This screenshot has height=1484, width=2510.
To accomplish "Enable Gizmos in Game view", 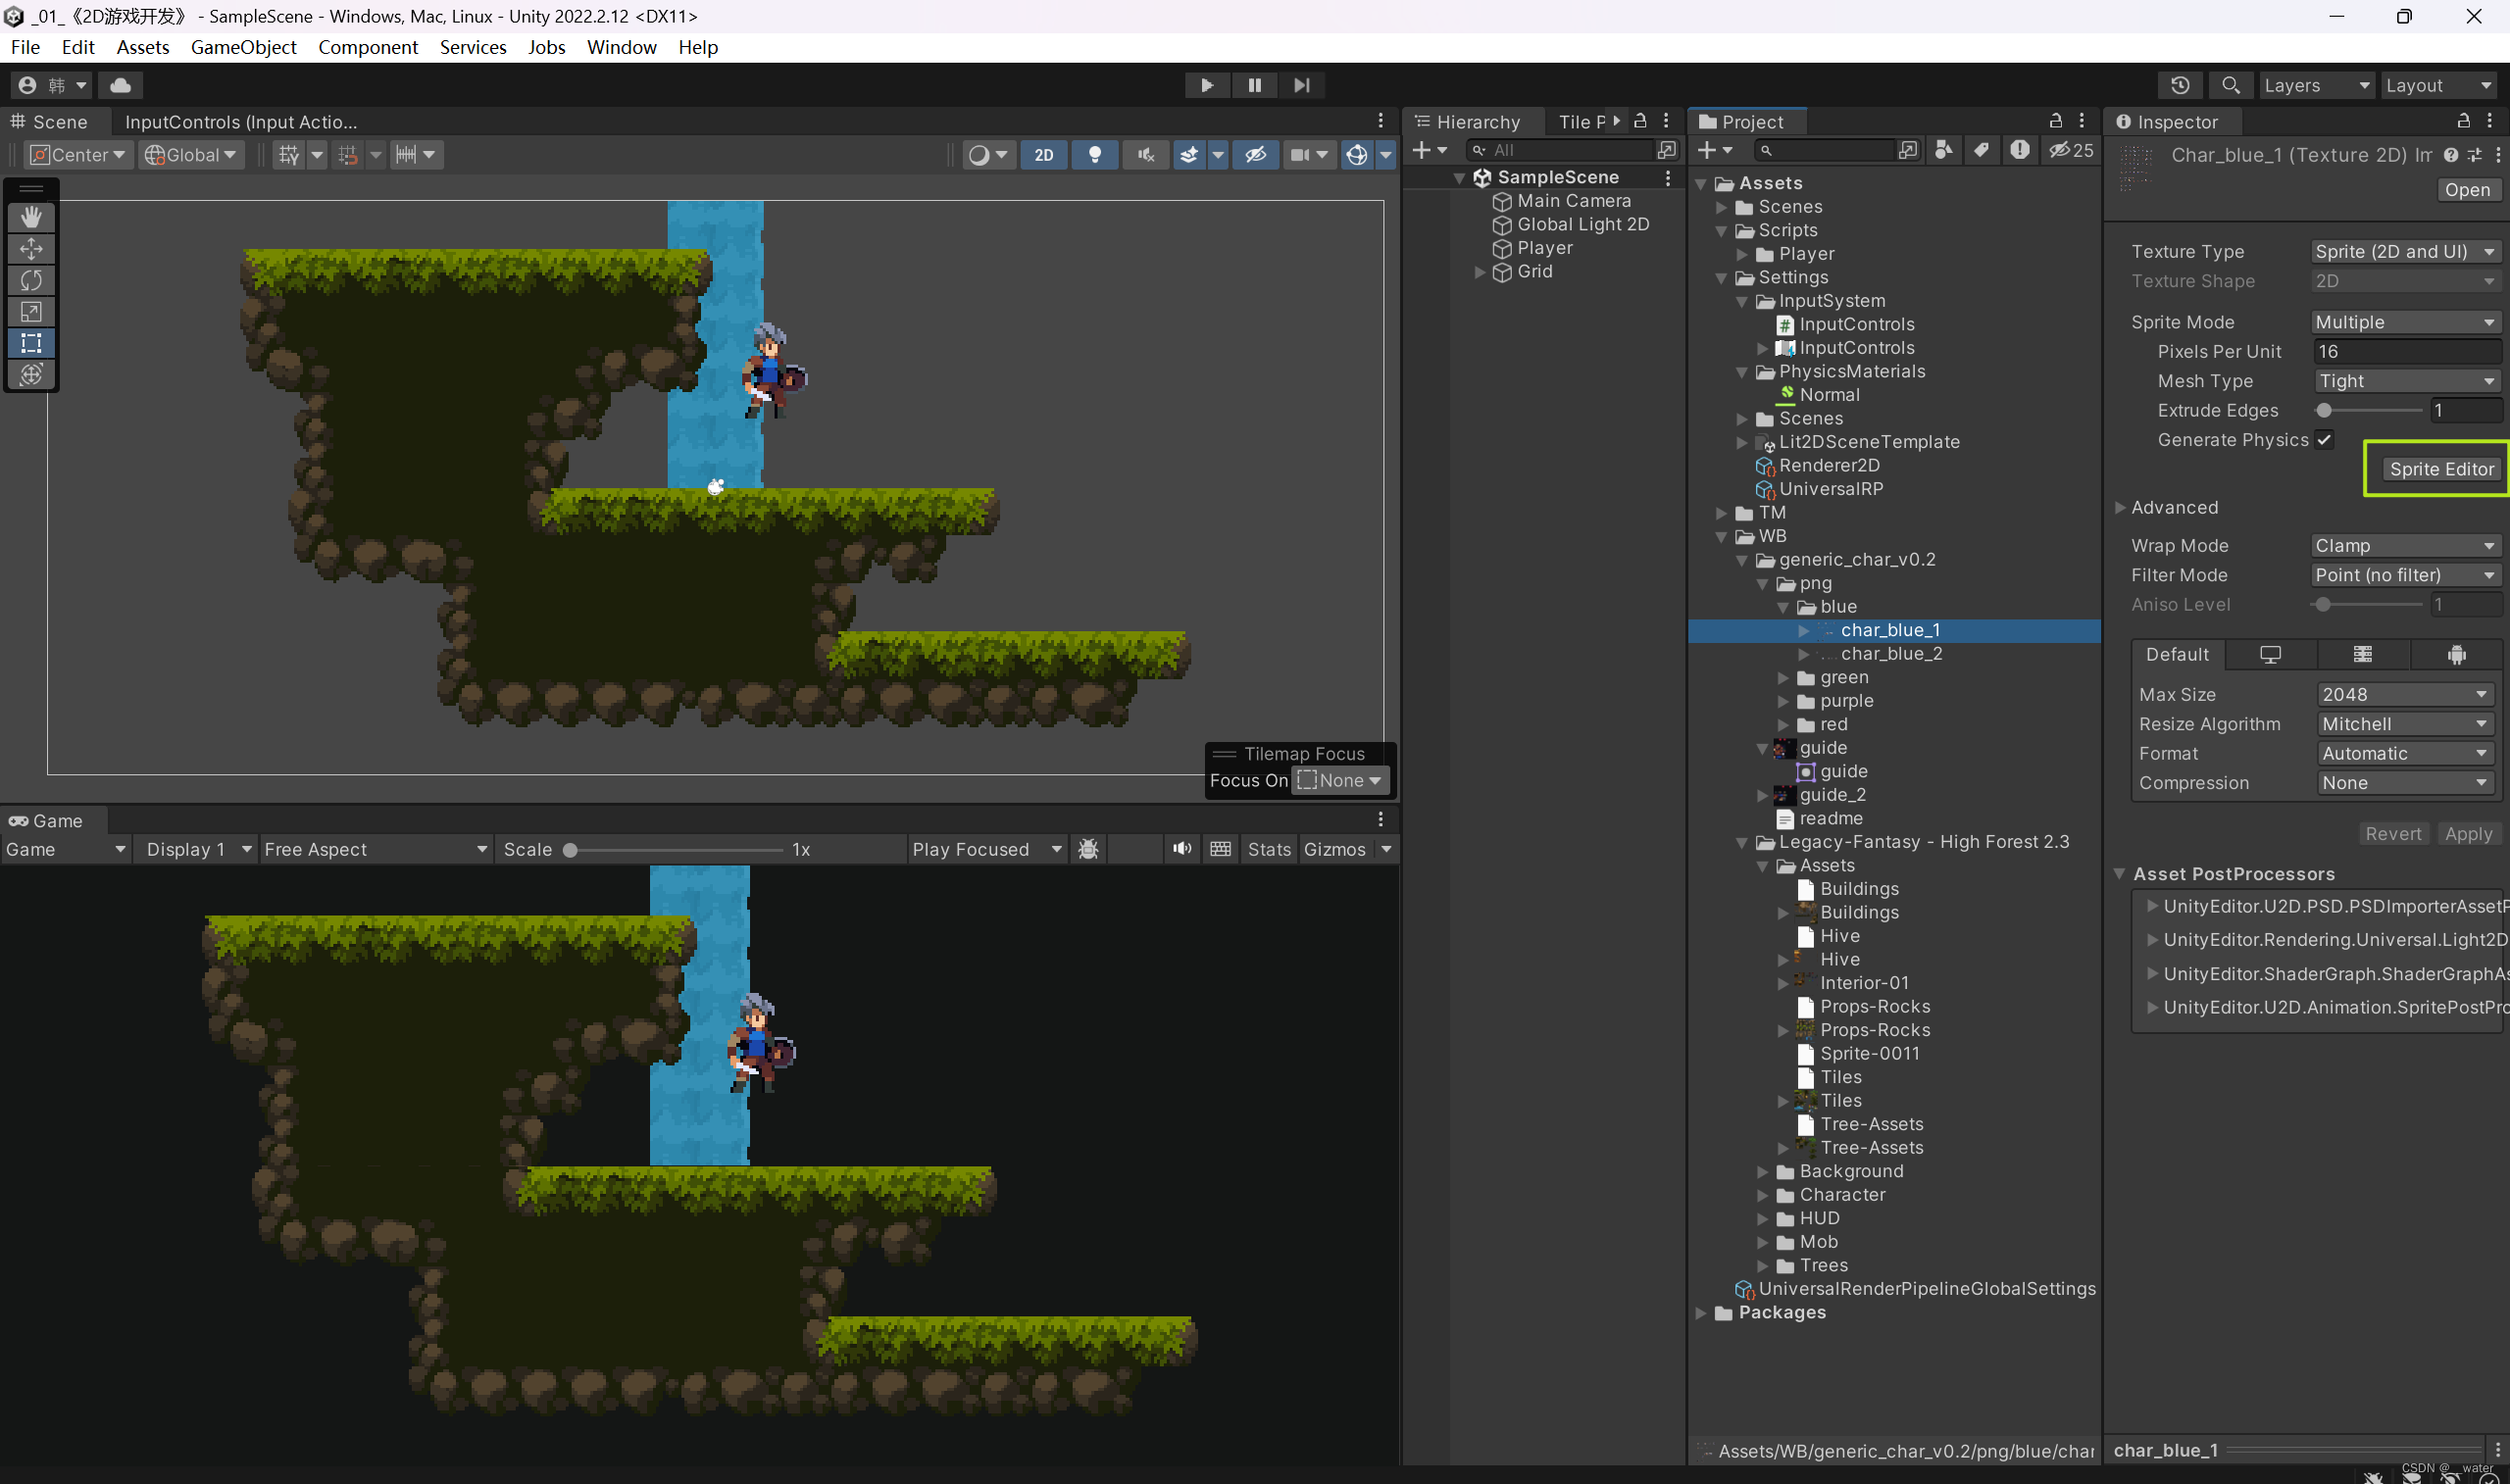I will pyautogui.click(x=1331, y=848).
